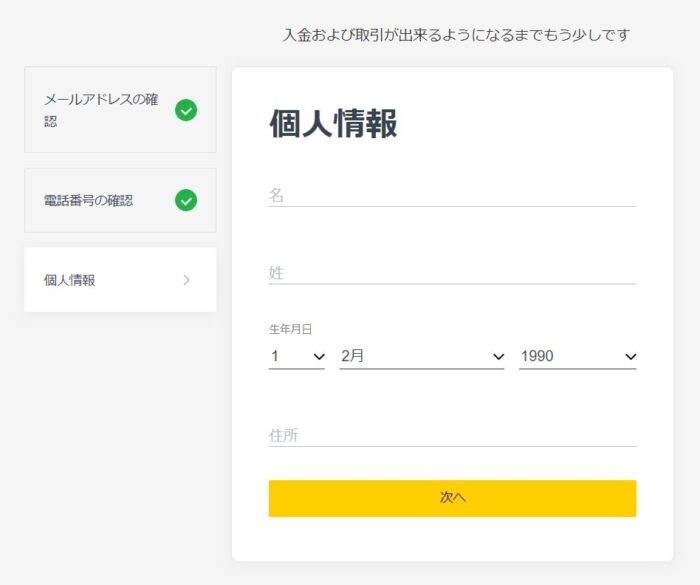Image resolution: width=700 pixels, height=585 pixels.
Task: Select the 個人情報 step in sidebar
Action: tap(120, 280)
